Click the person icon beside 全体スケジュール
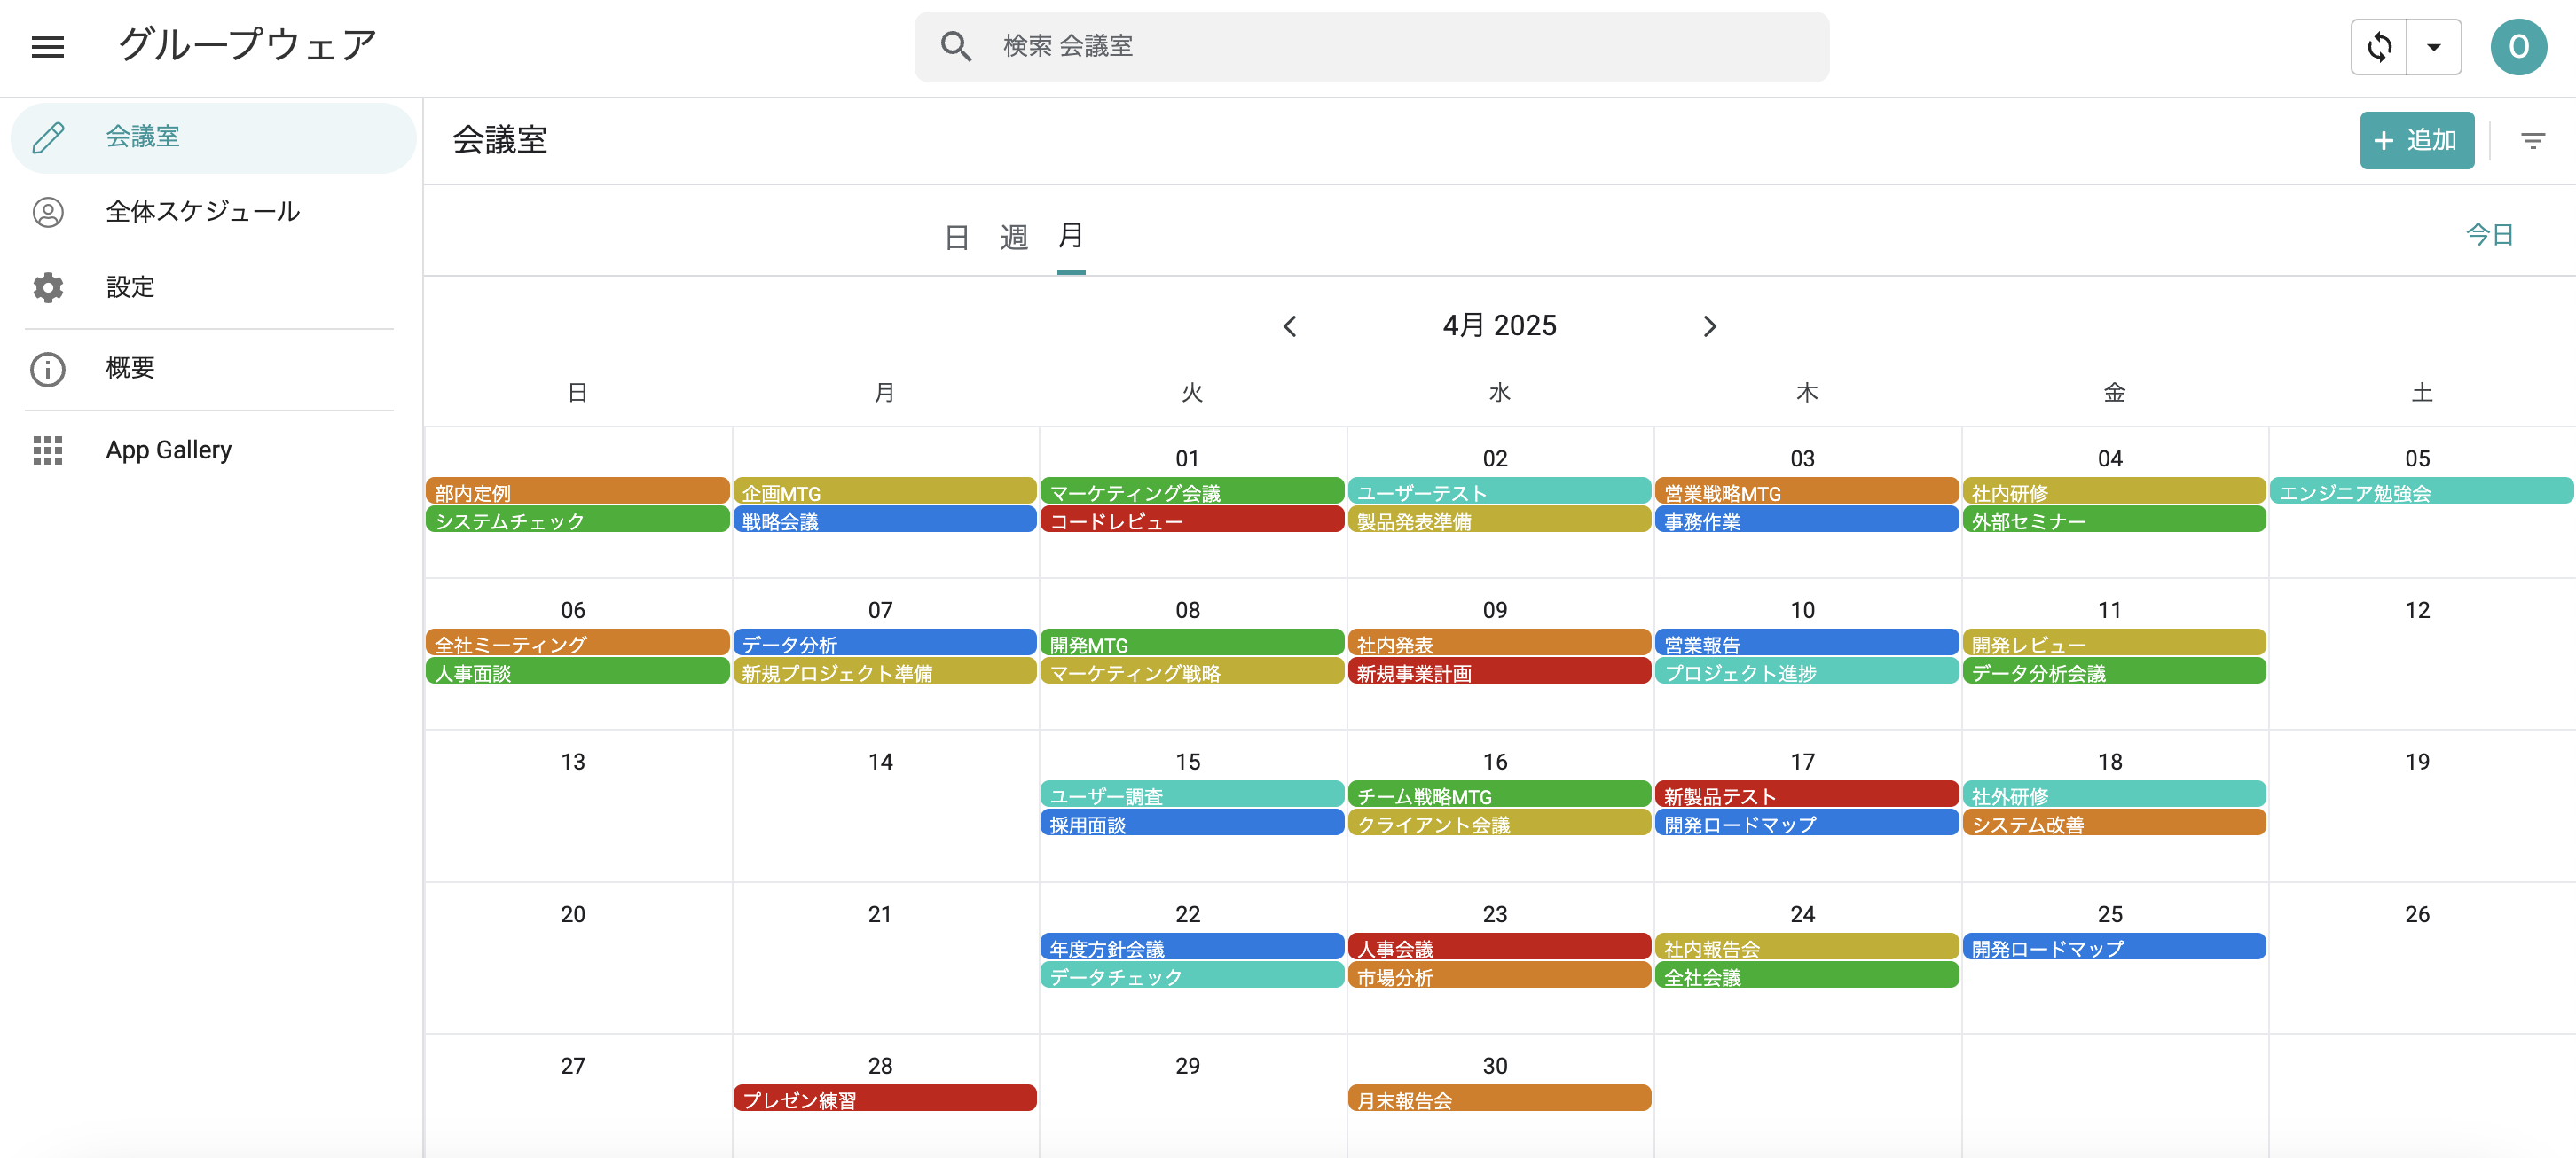Viewport: 2576px width, 1158px height. 48,212
